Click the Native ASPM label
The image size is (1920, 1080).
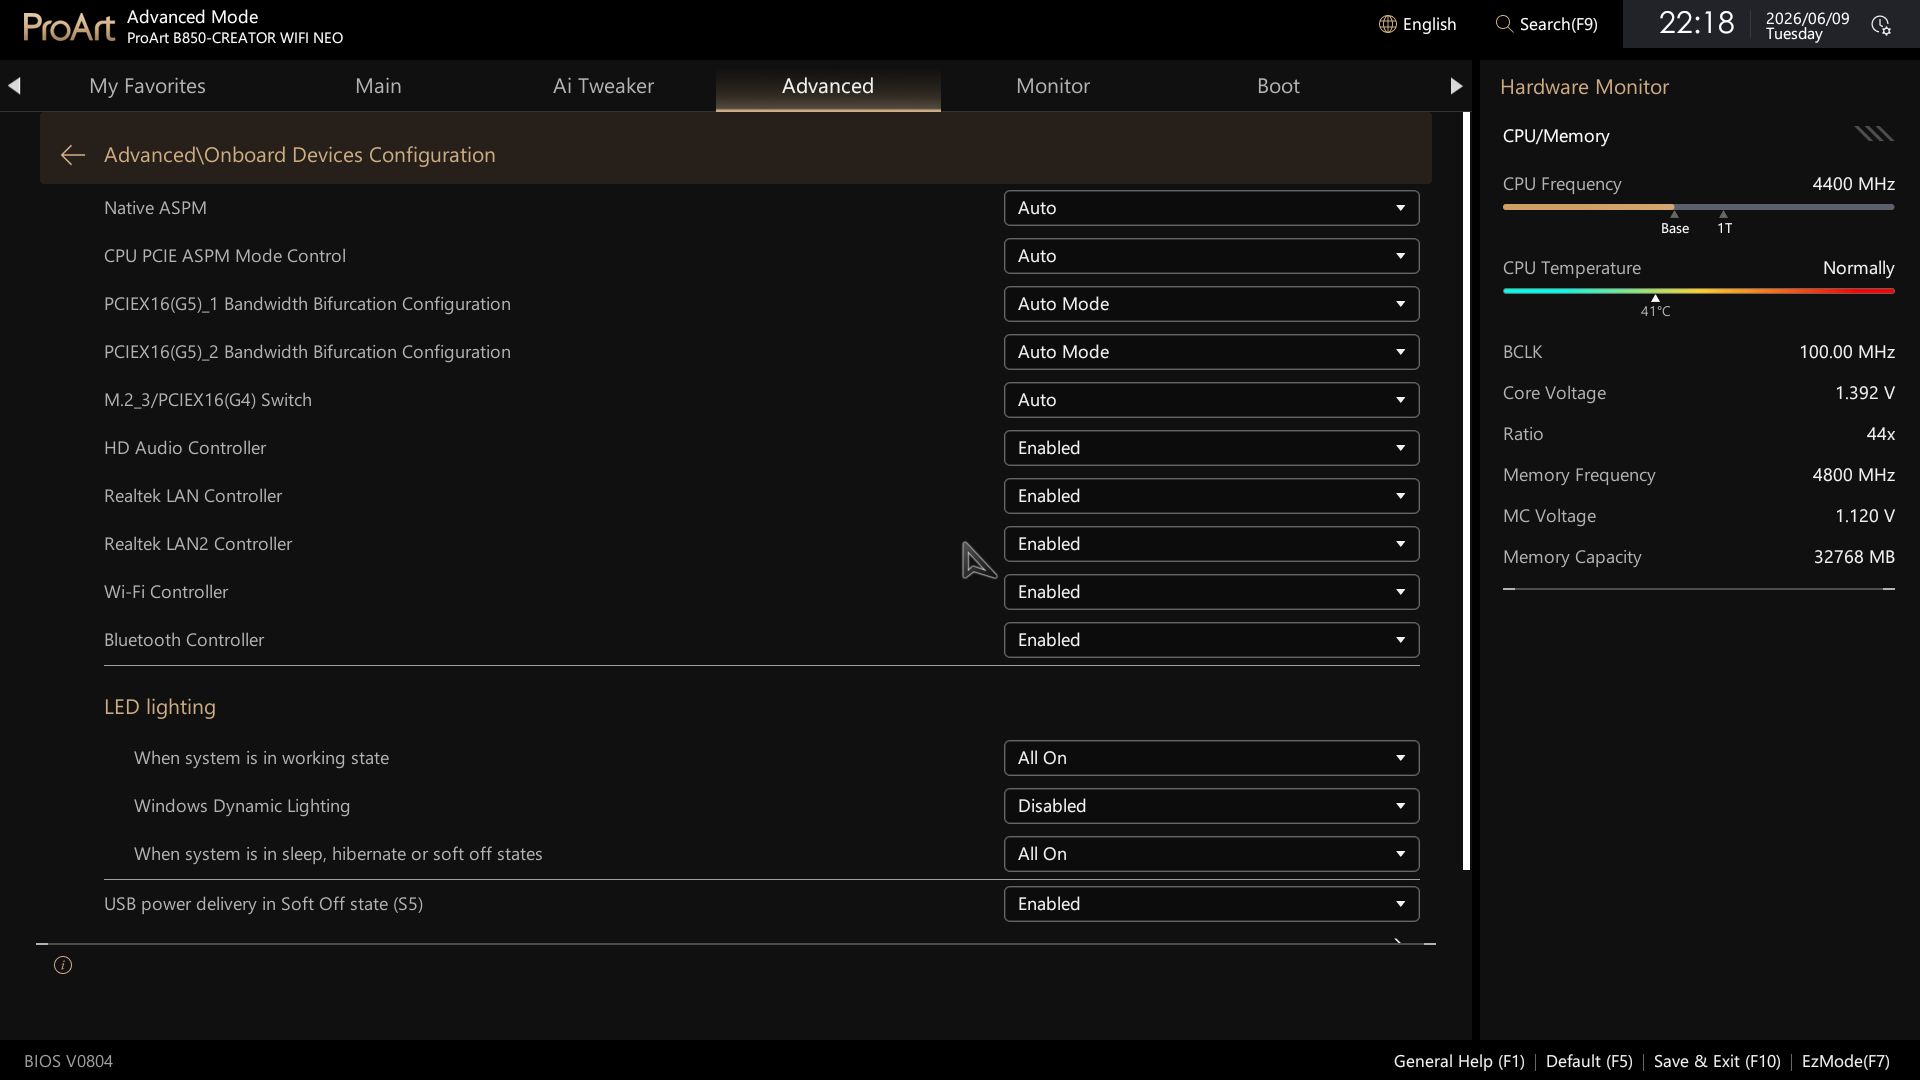click(x=155, y=208)
